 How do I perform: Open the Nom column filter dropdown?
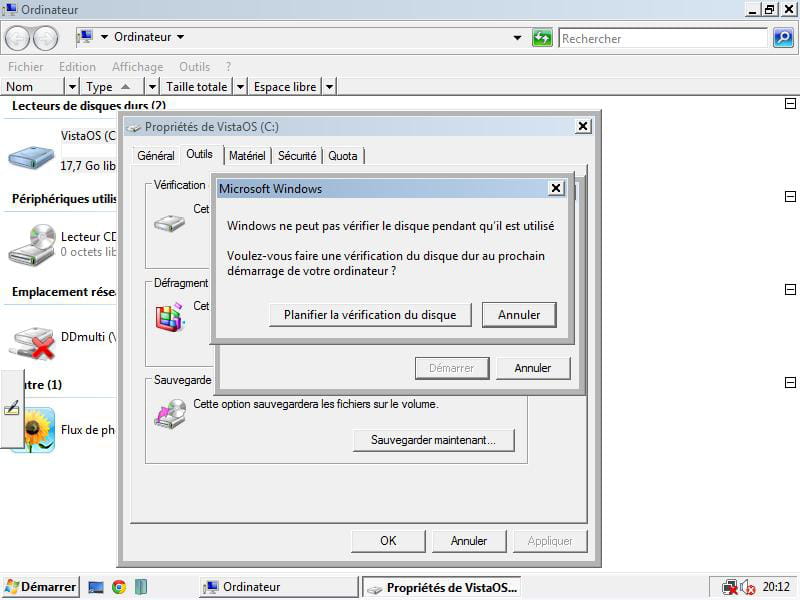point(72,87)
